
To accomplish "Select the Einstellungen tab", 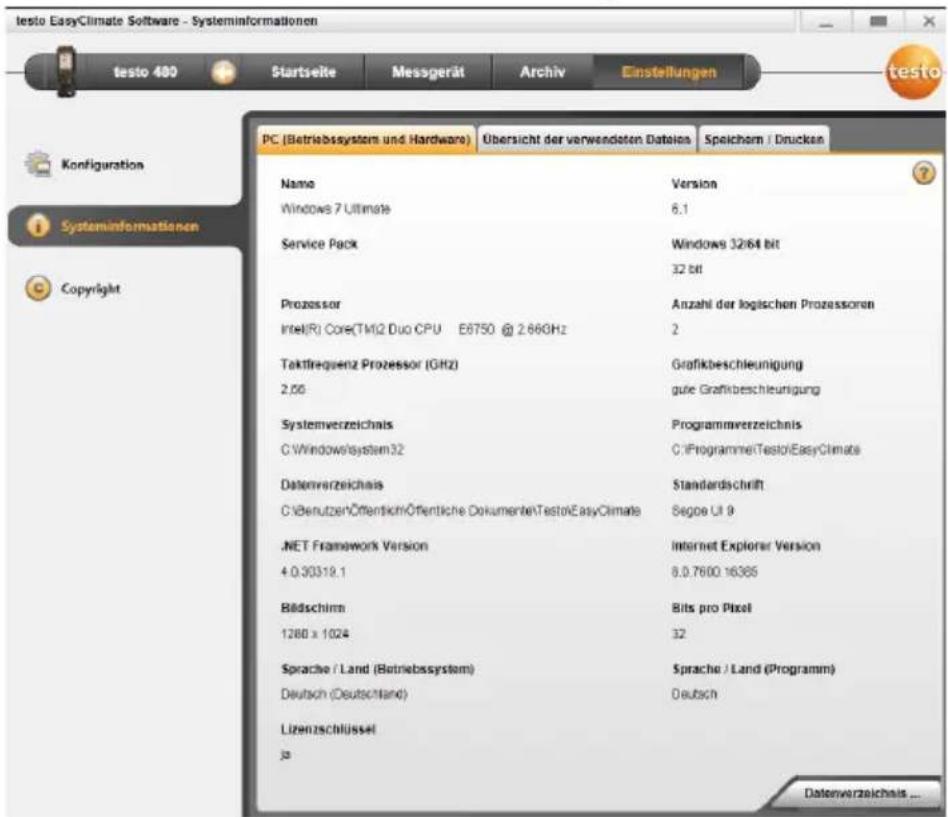I will (669, 72).
